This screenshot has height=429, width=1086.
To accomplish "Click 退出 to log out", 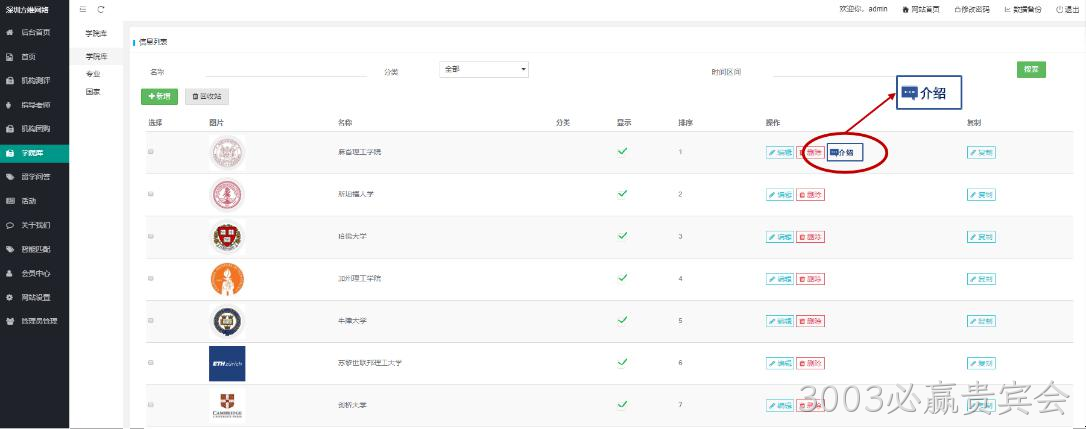I will pos(1068,10).
